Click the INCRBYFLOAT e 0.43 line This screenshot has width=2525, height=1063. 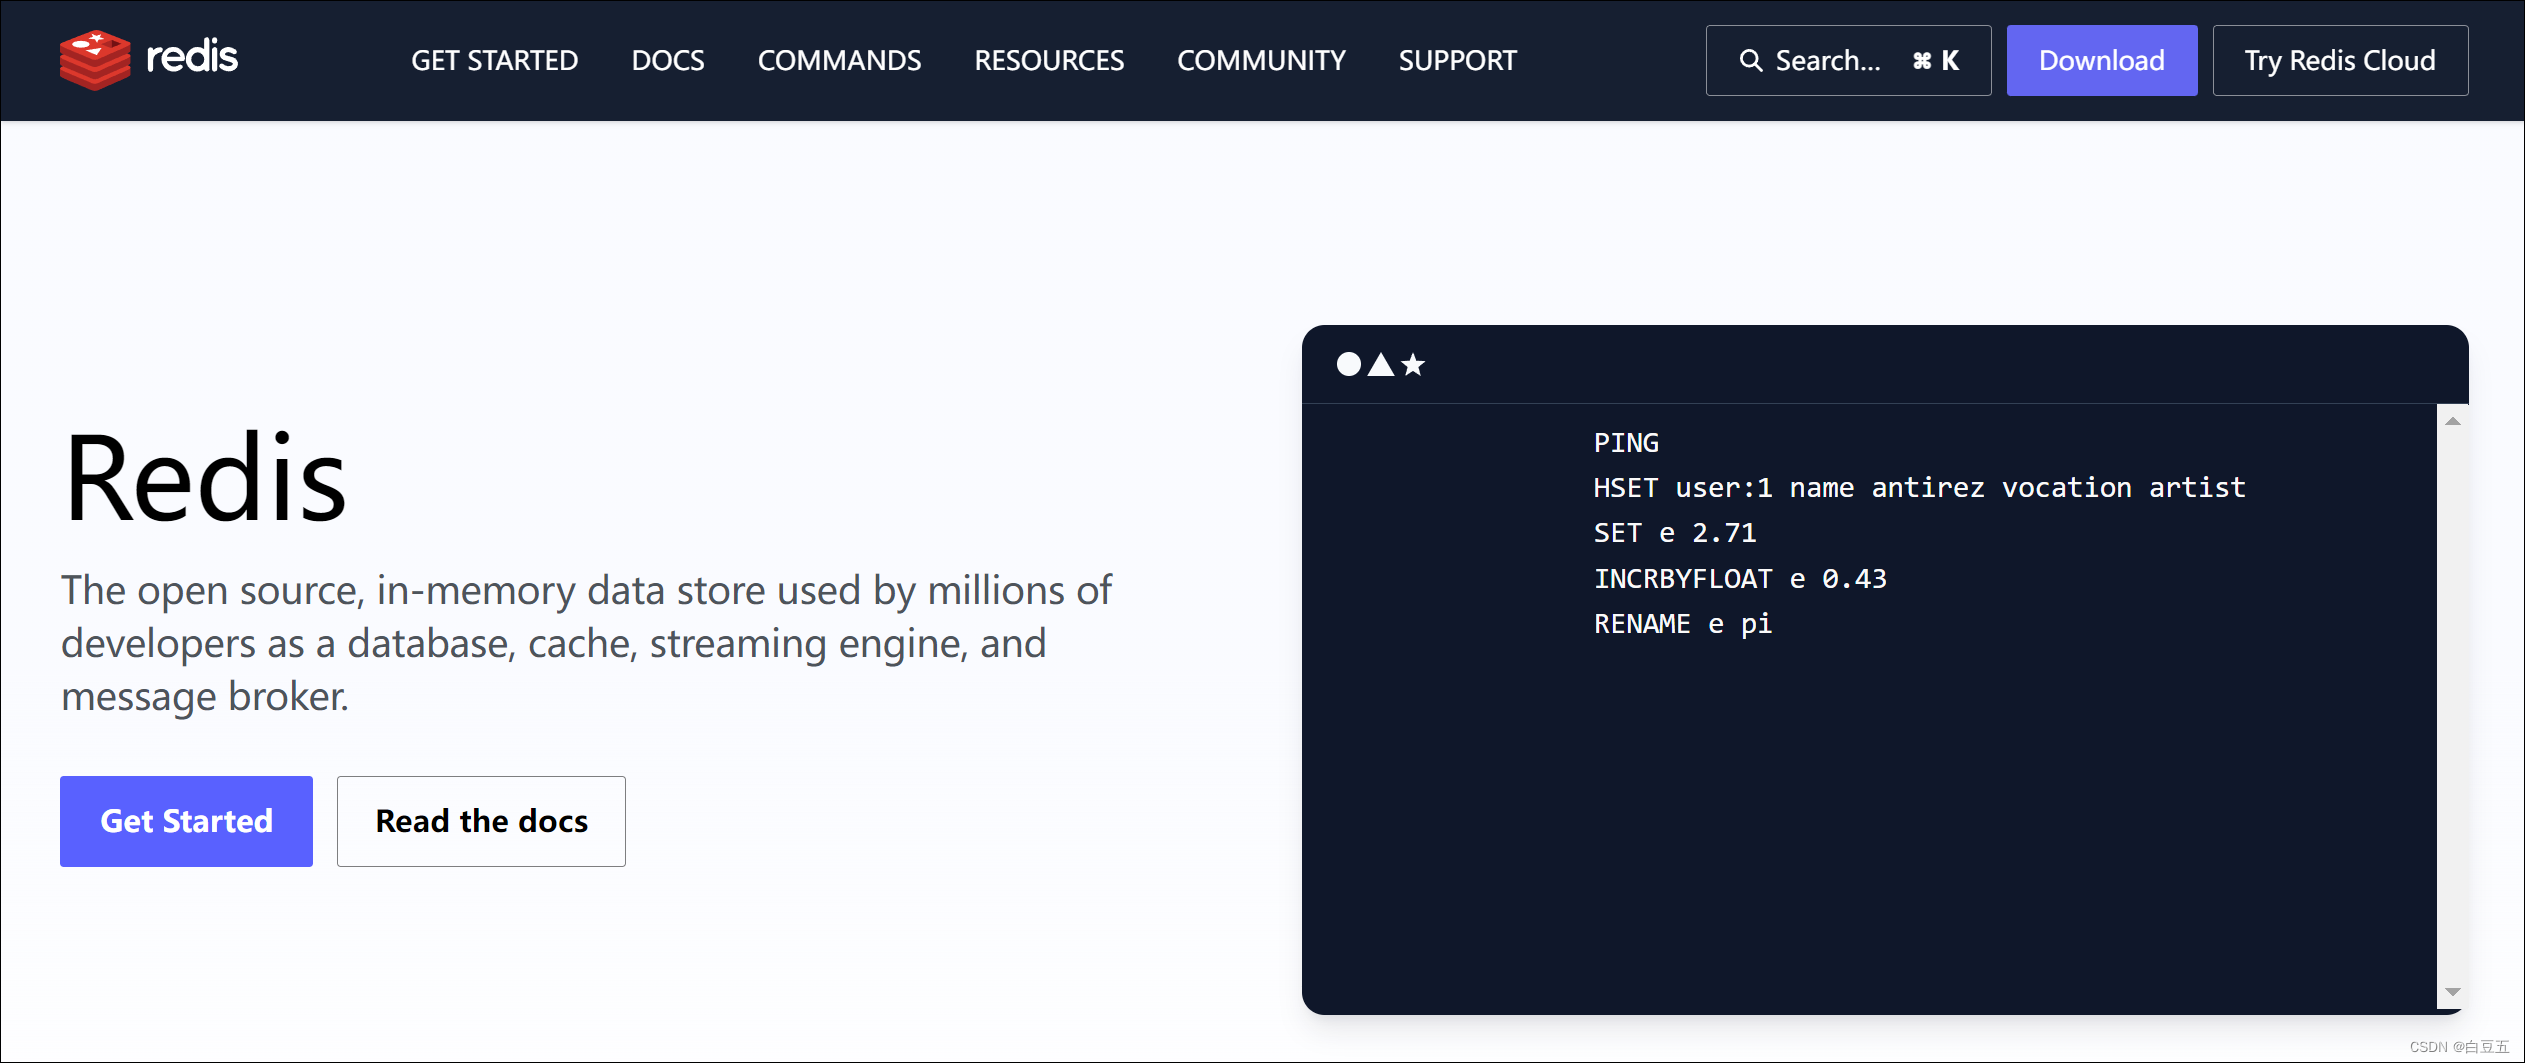point(1740,579)
